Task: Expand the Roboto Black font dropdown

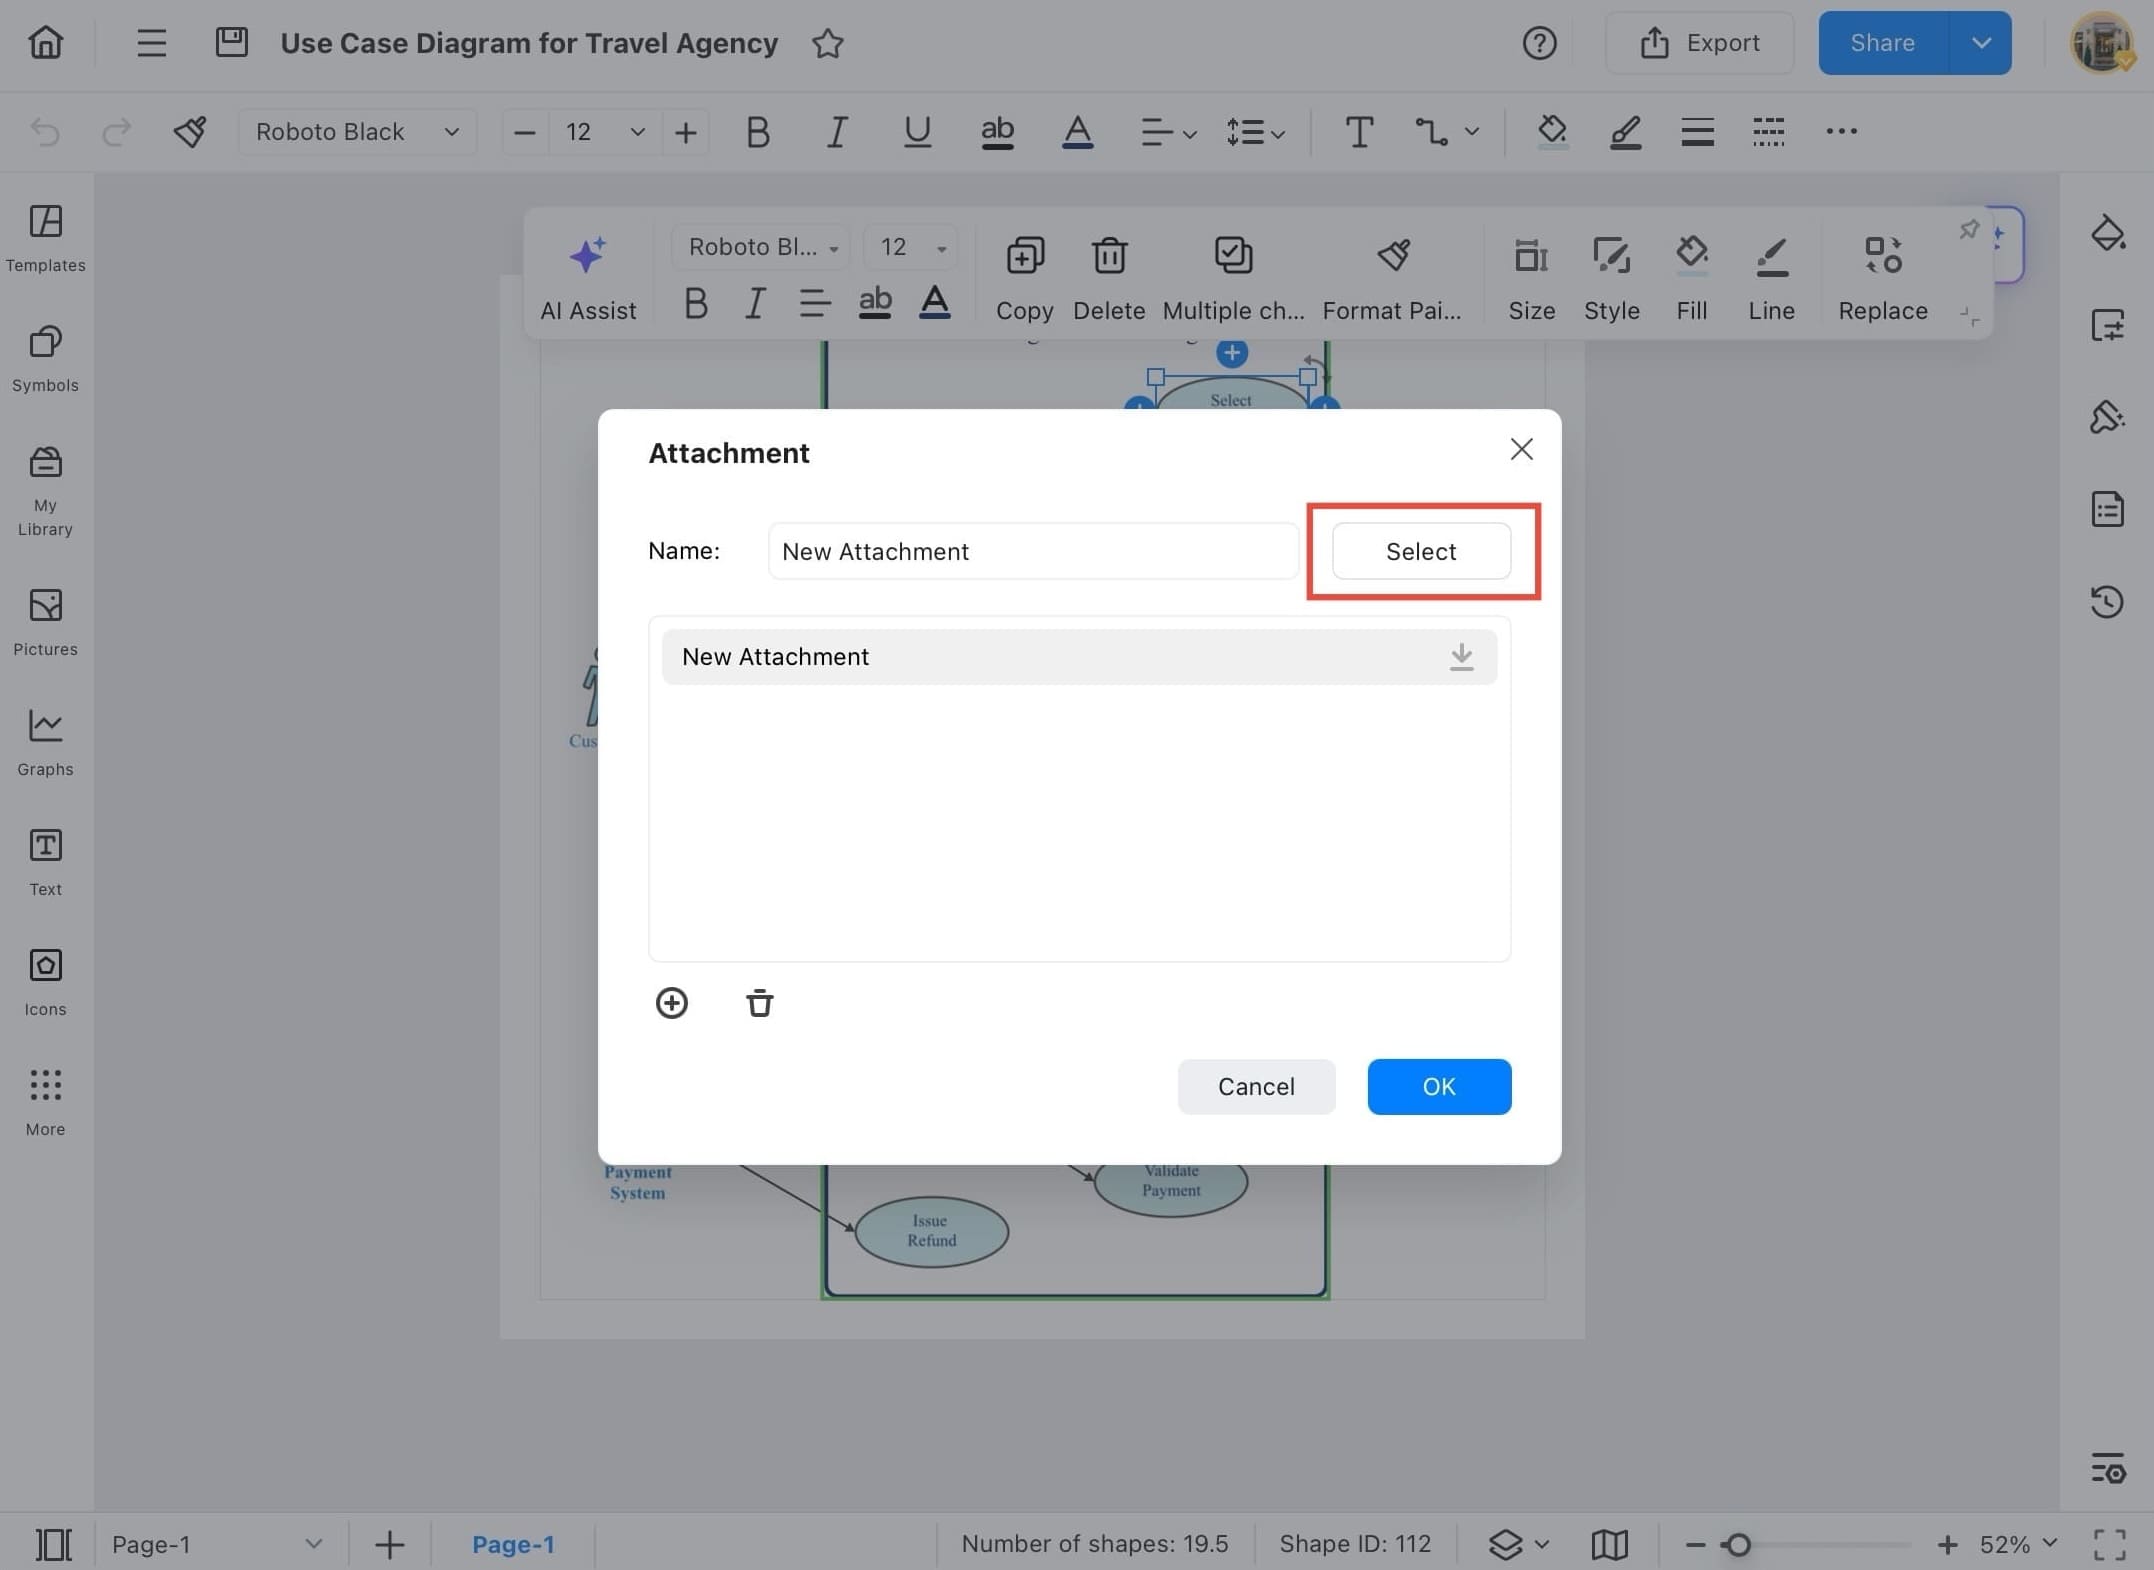Action: [356, 132]
